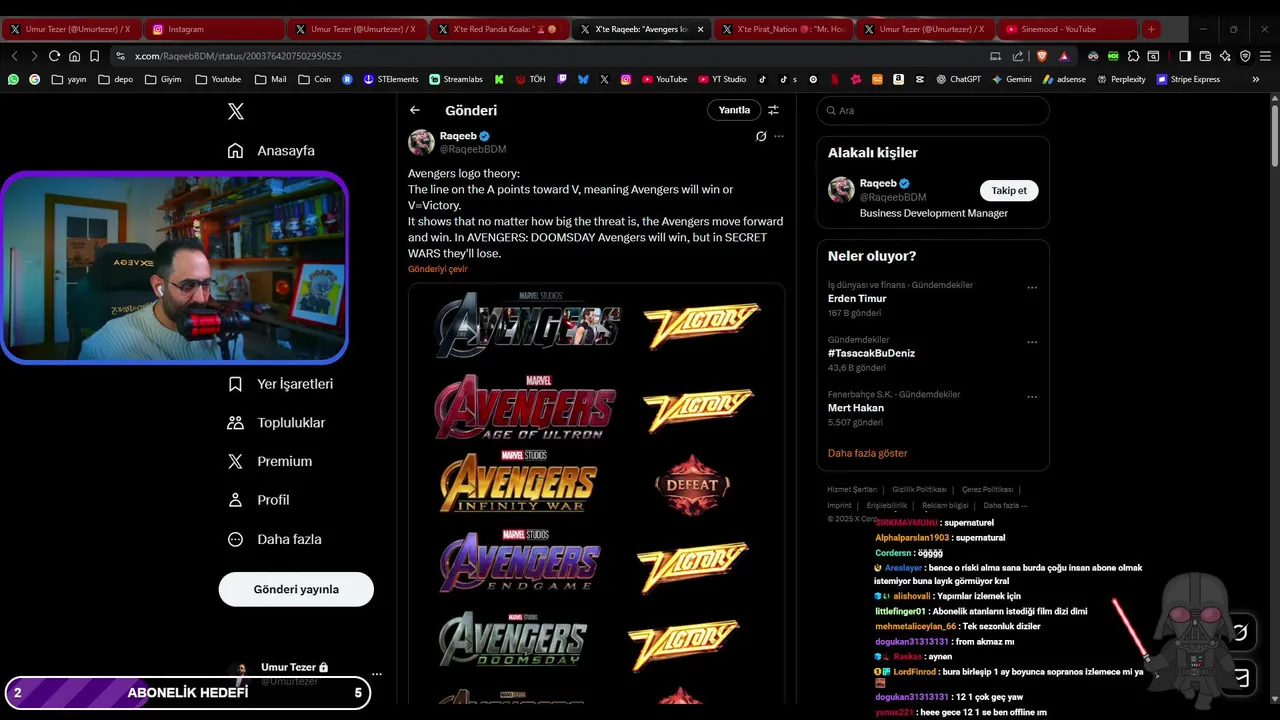This screenshot has width=1280, height=720.
Task: Open Stripe Express bookmark
Action: click(1189, 79)
